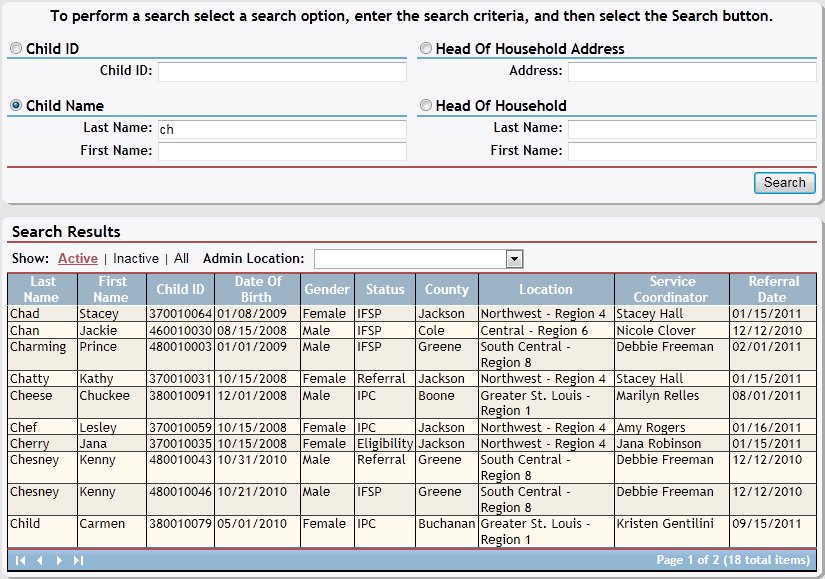This screenshot has height=579, width=825.
Task: Go to next page of results
Action: (x=59, y=560)
